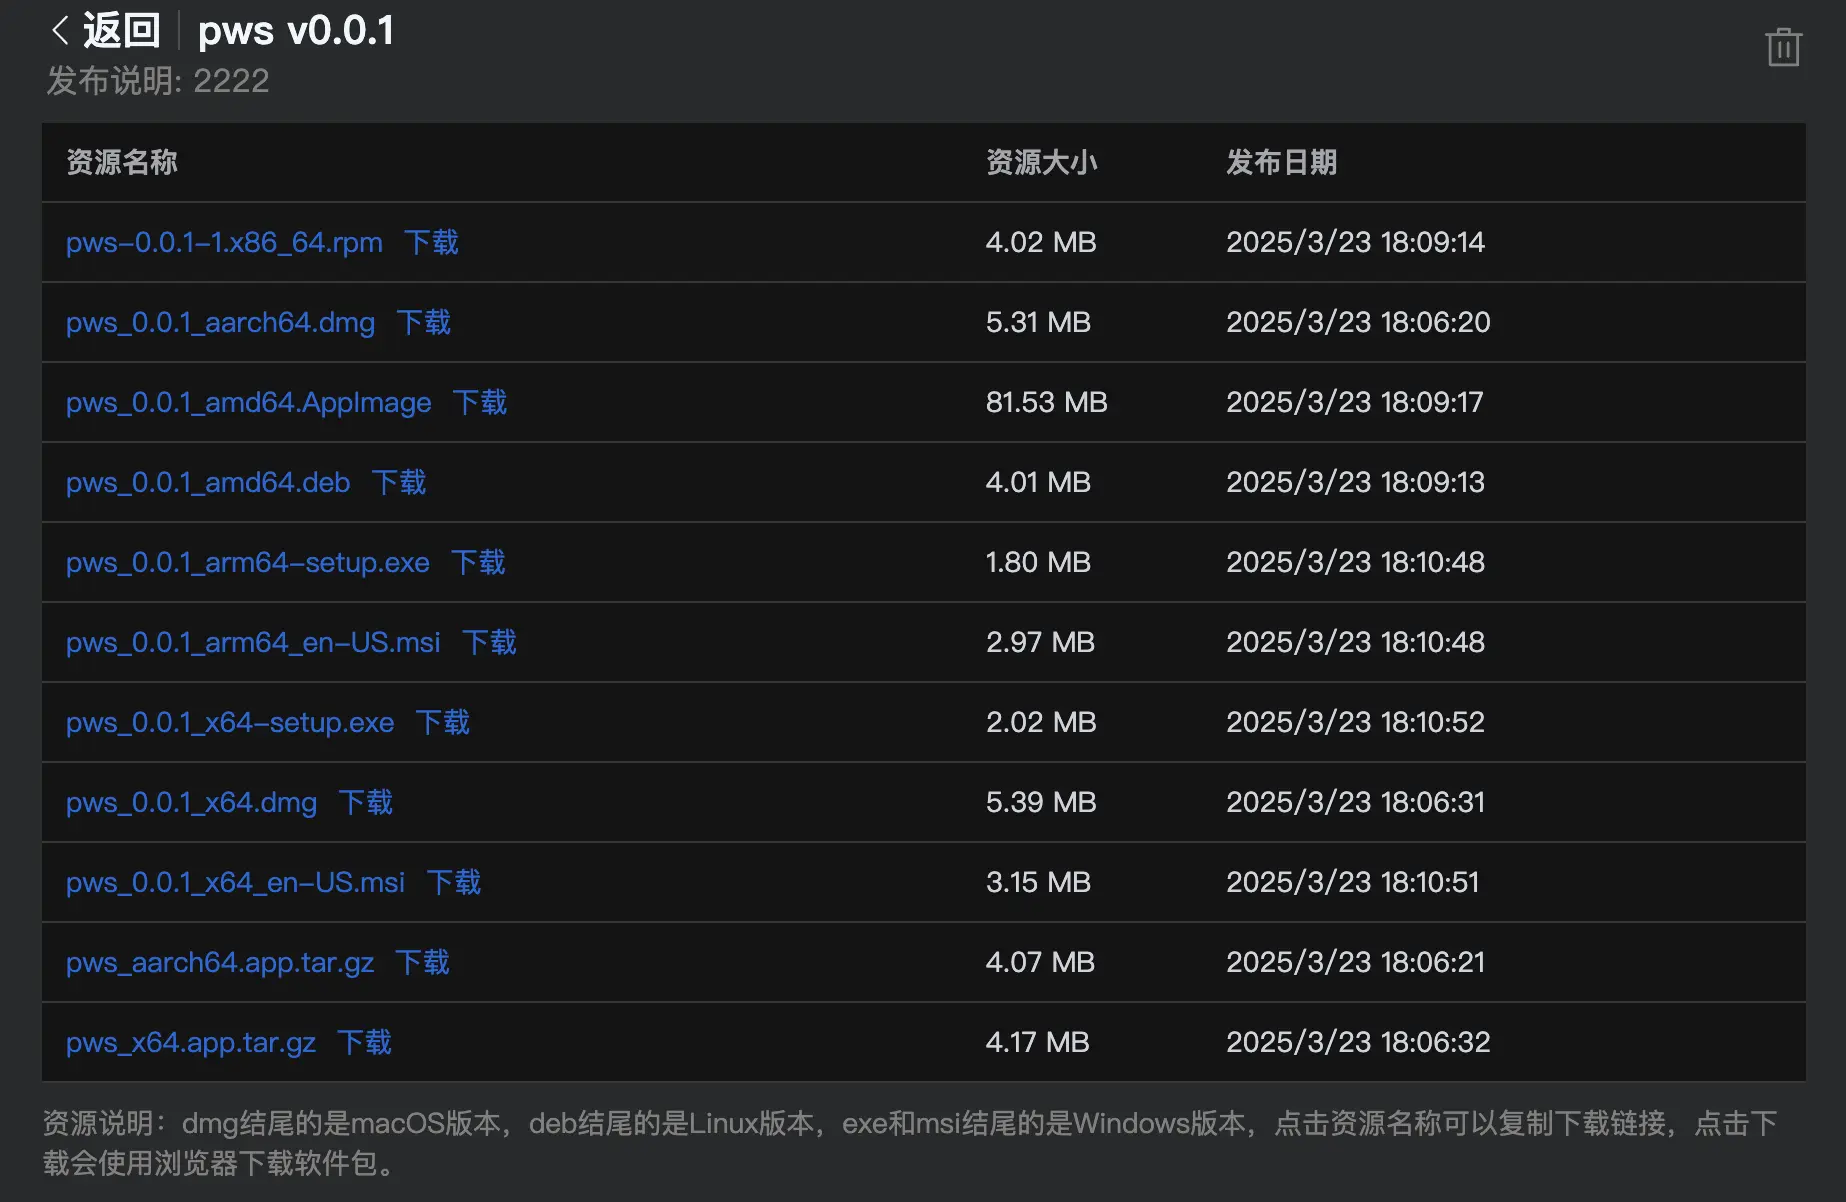Image resolution: width=1846 pixels, height=1202 pixels.
Task: Select the pws_0.0.1_amd64.AppImage file name
Action: [x=248, y=402]
